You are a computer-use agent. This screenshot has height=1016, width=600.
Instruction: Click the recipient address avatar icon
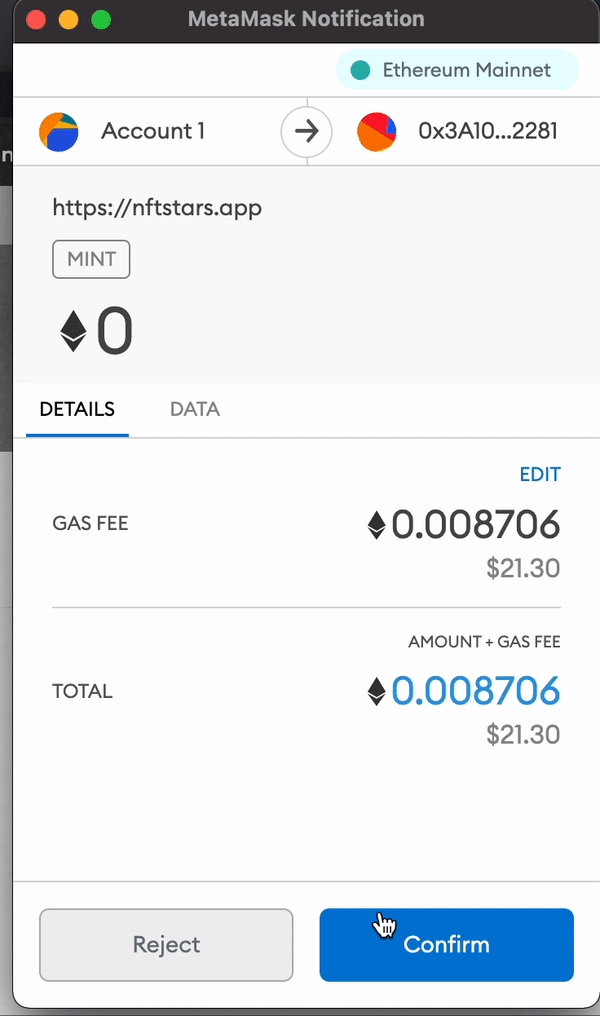tap(377, 132)
